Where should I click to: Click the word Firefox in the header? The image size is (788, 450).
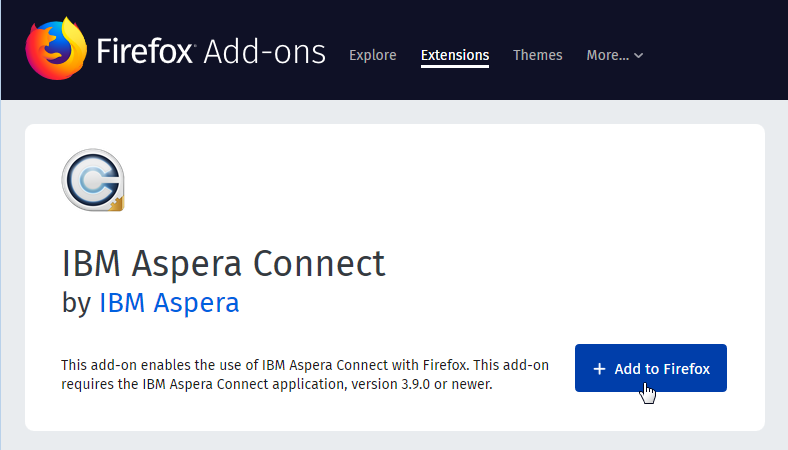pos(144,51)
